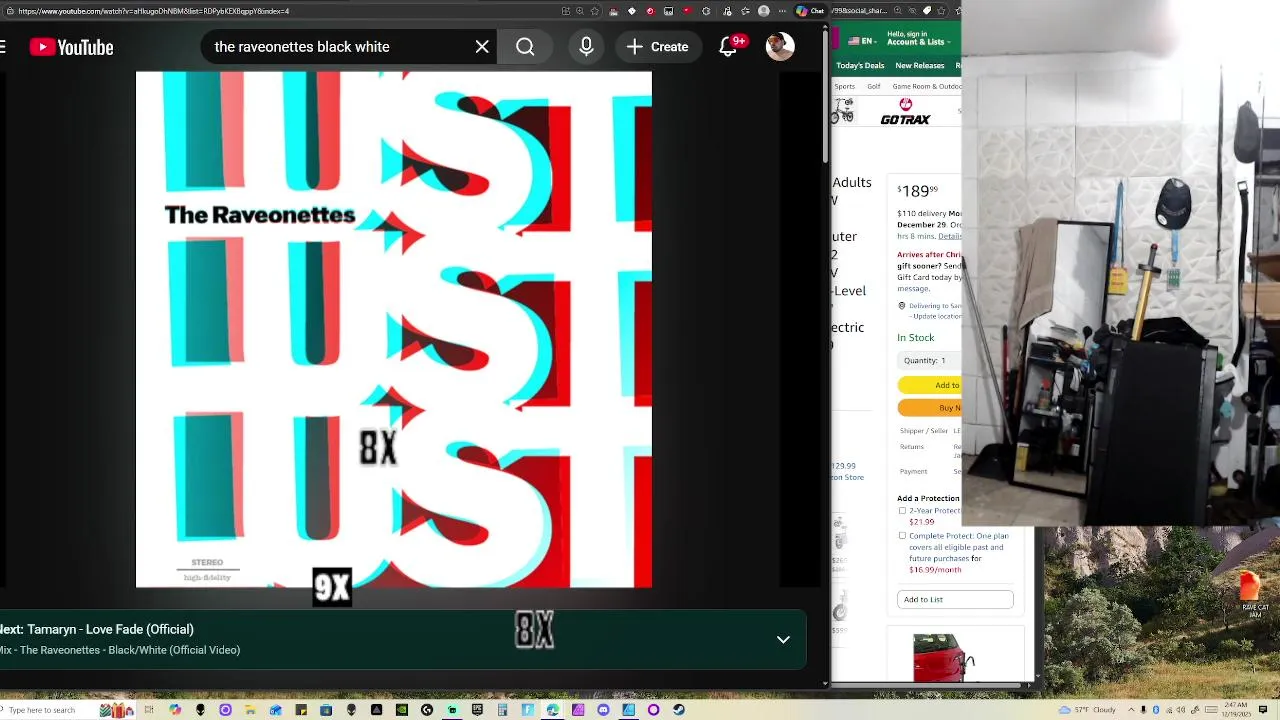
Task: Open the delivery Details link
Action: point(950,236)
